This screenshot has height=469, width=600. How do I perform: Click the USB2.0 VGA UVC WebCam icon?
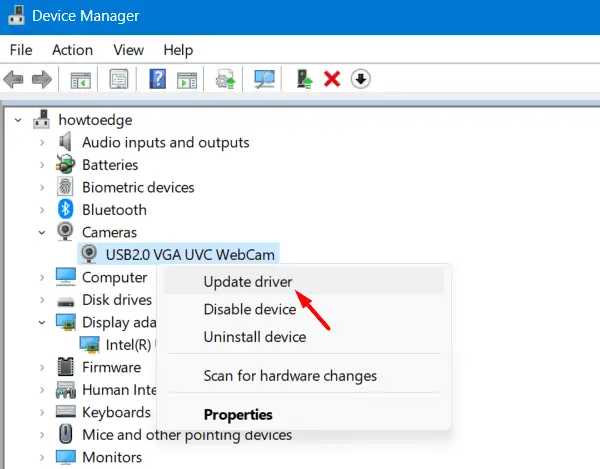click(89, 254)
